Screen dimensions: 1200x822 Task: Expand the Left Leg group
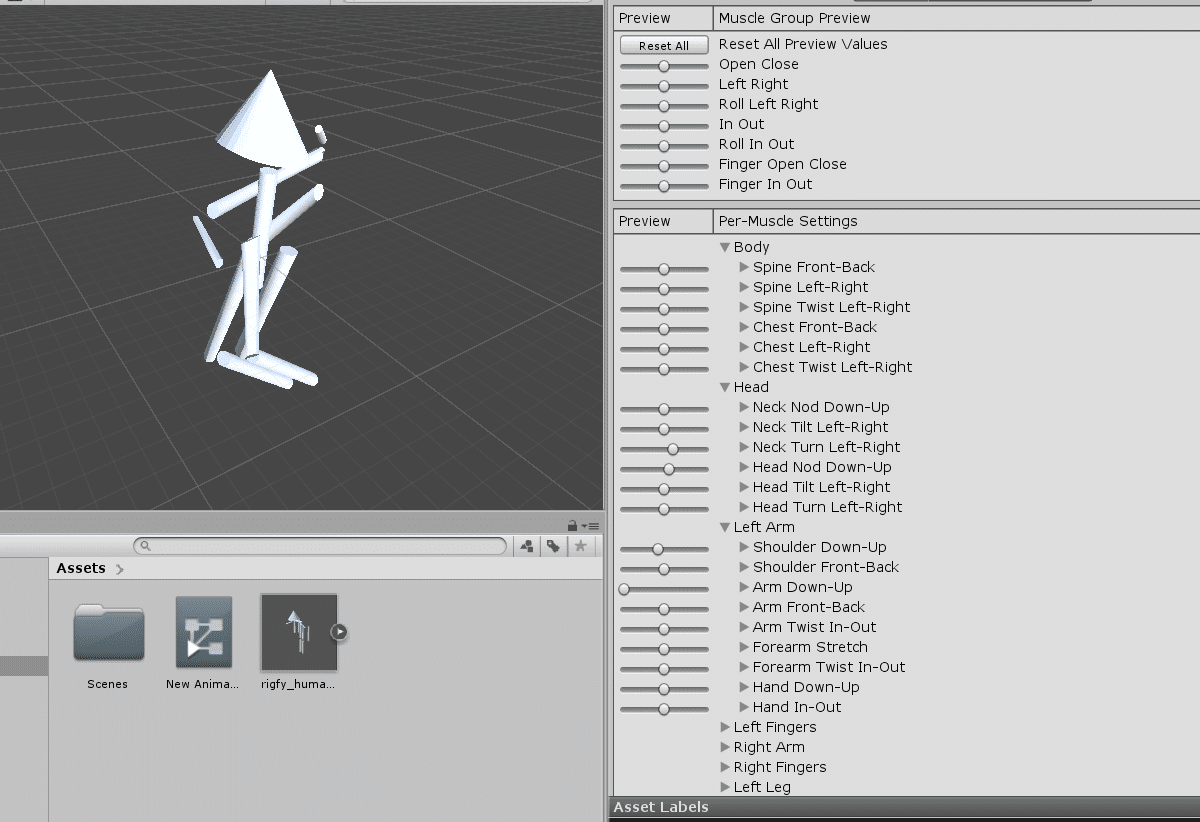click(725, 787)
